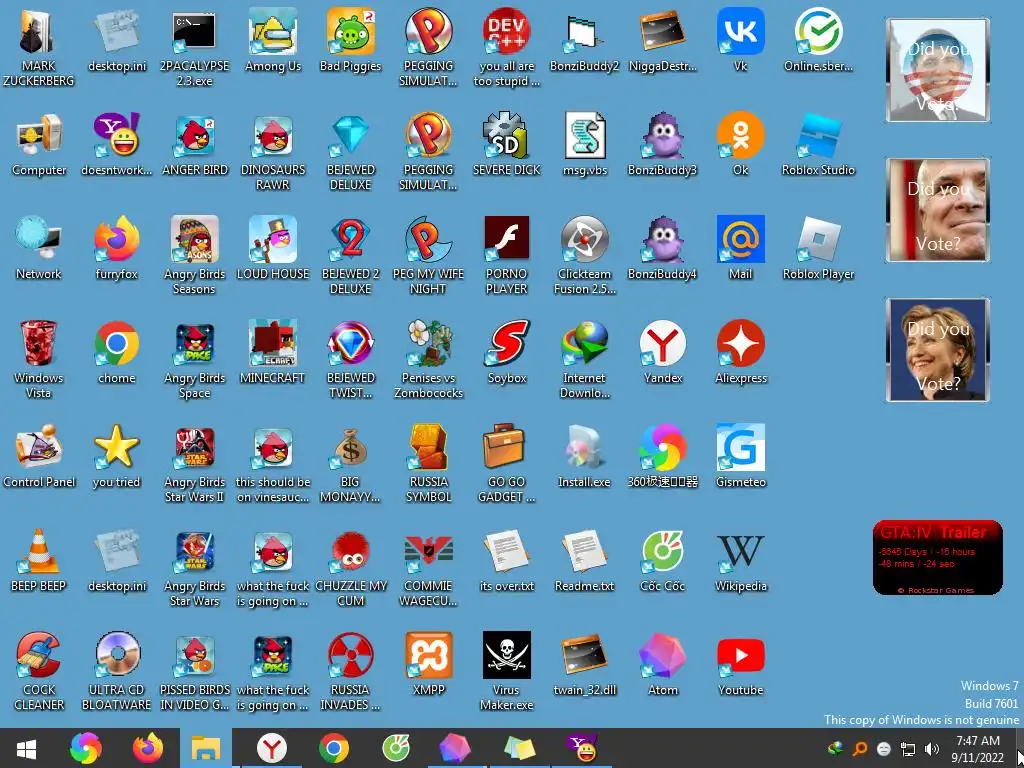Open the Bad Piggies desktop icon
This screenshot has height=768, width=1024.
pyautogui.click(x=351, y=40)
